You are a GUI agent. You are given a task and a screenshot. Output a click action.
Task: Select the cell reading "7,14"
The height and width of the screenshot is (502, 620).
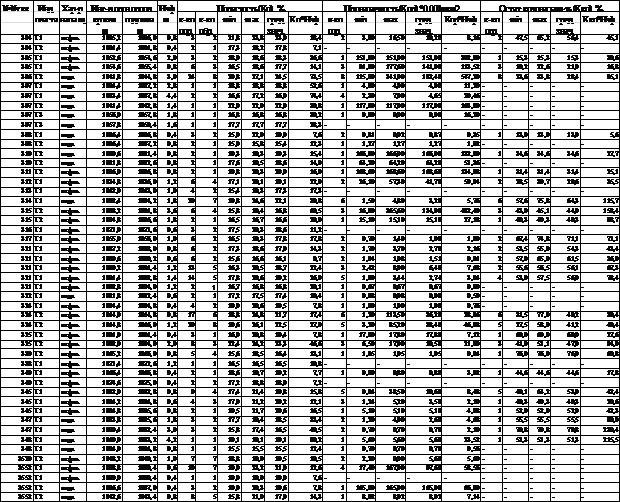click(461, 496)
